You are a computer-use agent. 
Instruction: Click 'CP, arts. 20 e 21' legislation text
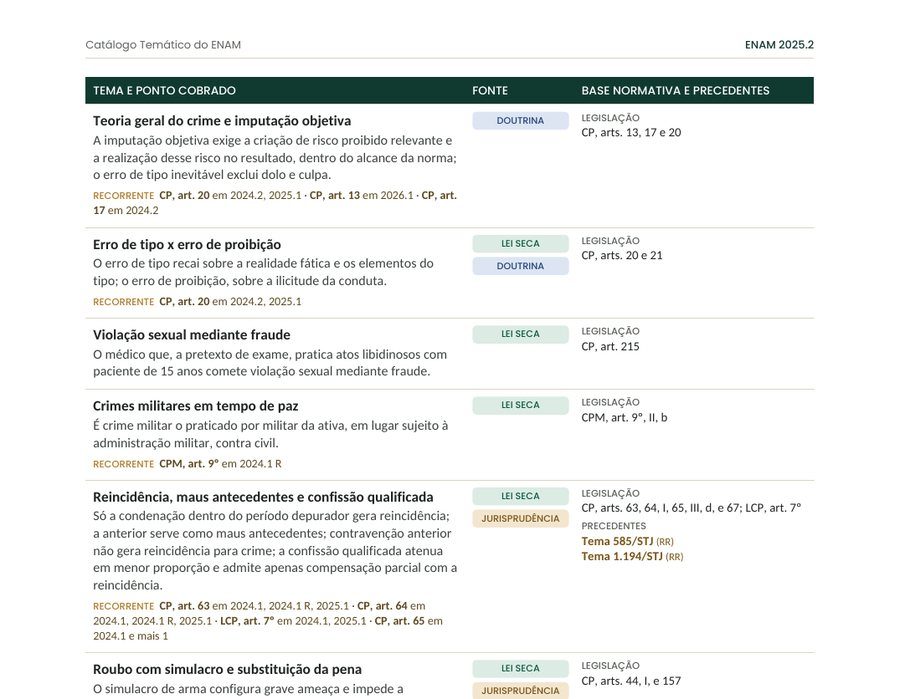coord(622,255)
